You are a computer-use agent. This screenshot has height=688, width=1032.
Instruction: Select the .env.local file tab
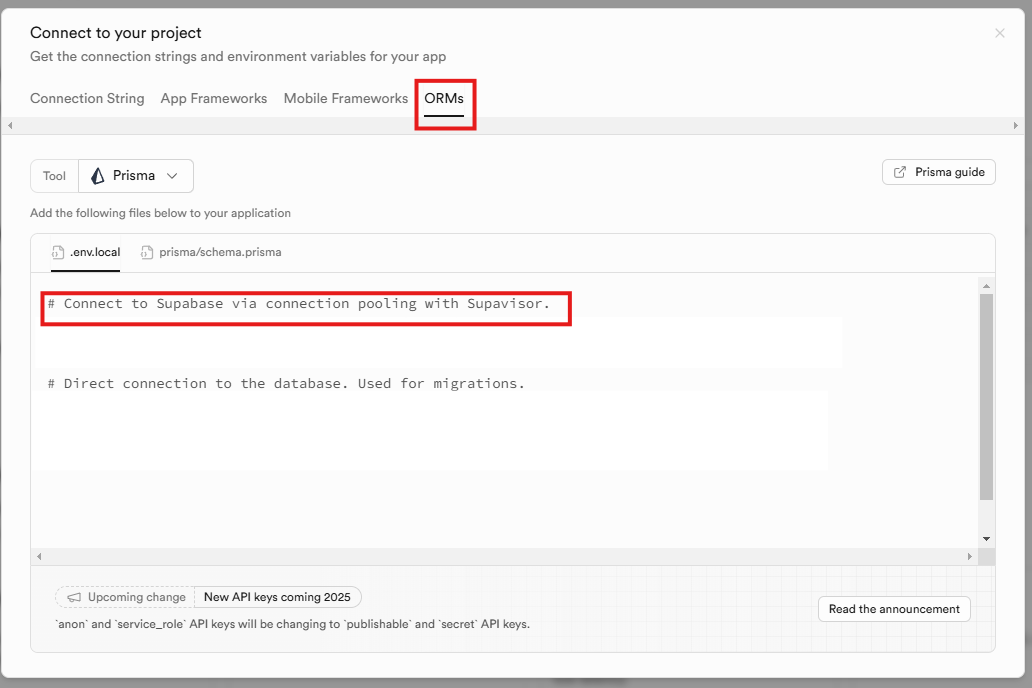tap(86, 252)
